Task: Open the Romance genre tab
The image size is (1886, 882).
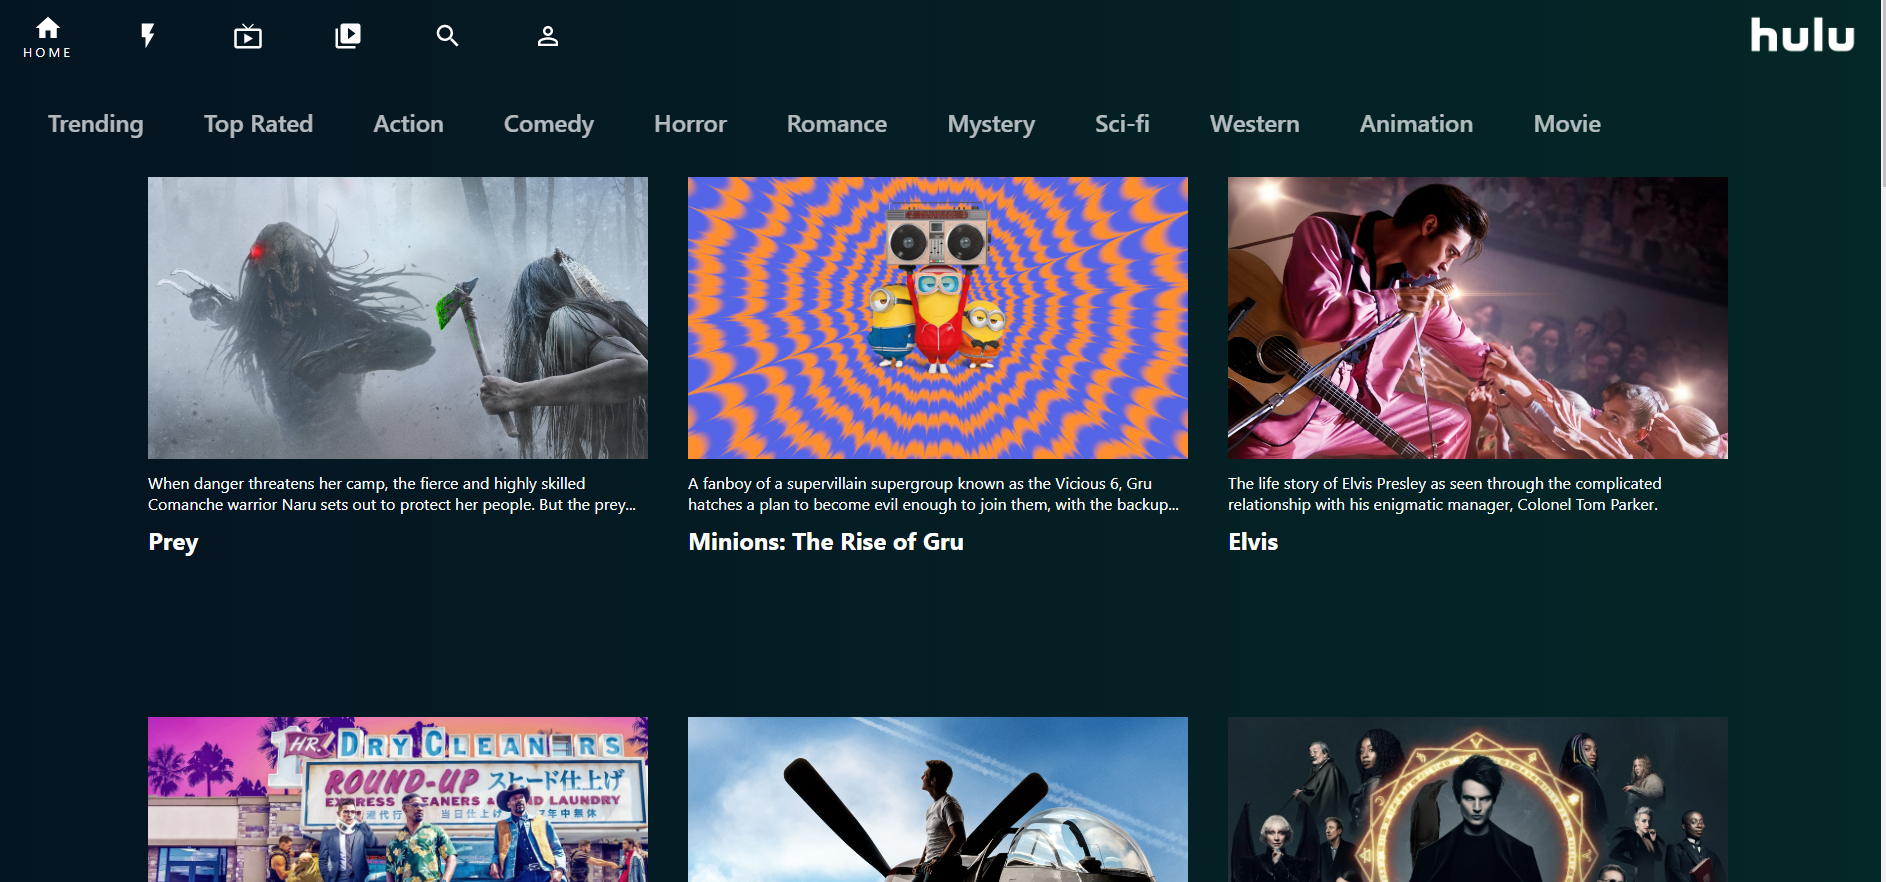Action: pos(837,124)
